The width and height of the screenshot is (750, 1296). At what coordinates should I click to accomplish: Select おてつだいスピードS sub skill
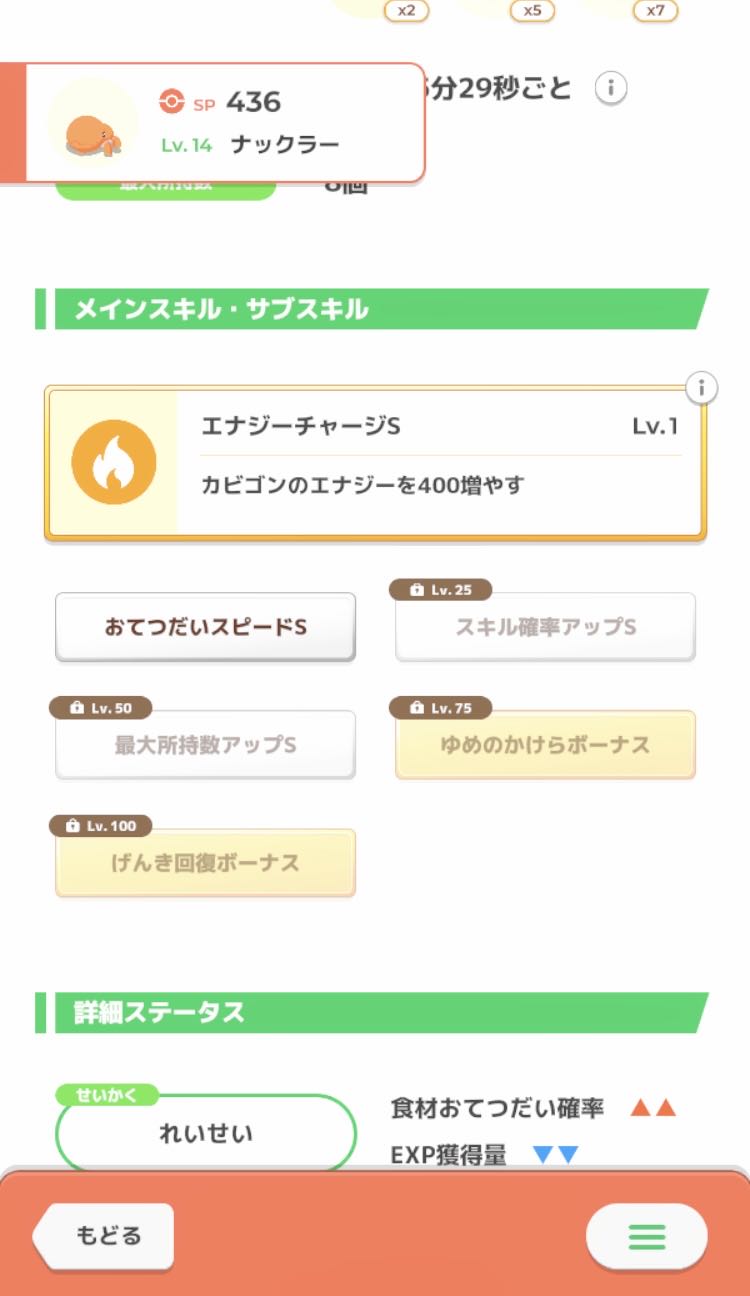point(205,627)
